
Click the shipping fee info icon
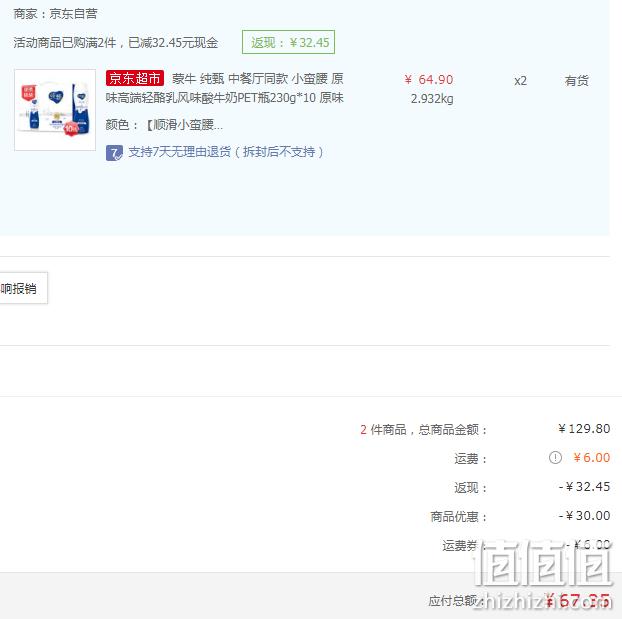[x=555, y=458]
